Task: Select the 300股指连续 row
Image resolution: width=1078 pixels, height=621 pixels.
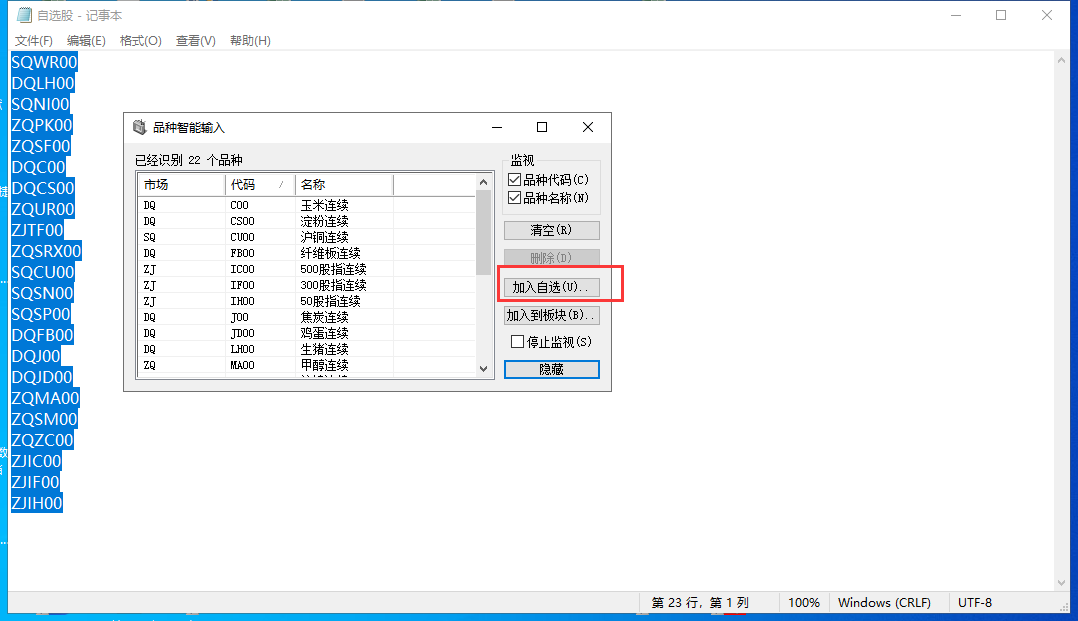Action: [x=307, y=285]
